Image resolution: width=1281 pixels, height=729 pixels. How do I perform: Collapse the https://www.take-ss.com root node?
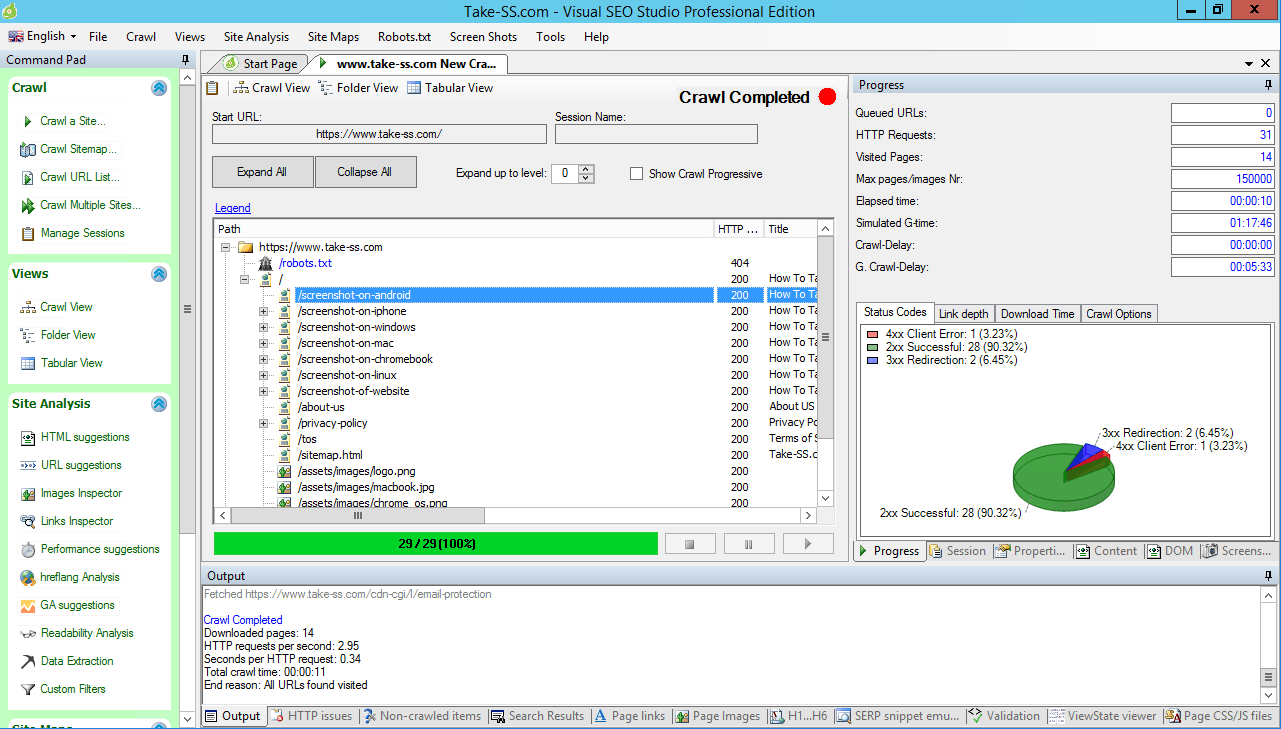(x=227, y=247)
